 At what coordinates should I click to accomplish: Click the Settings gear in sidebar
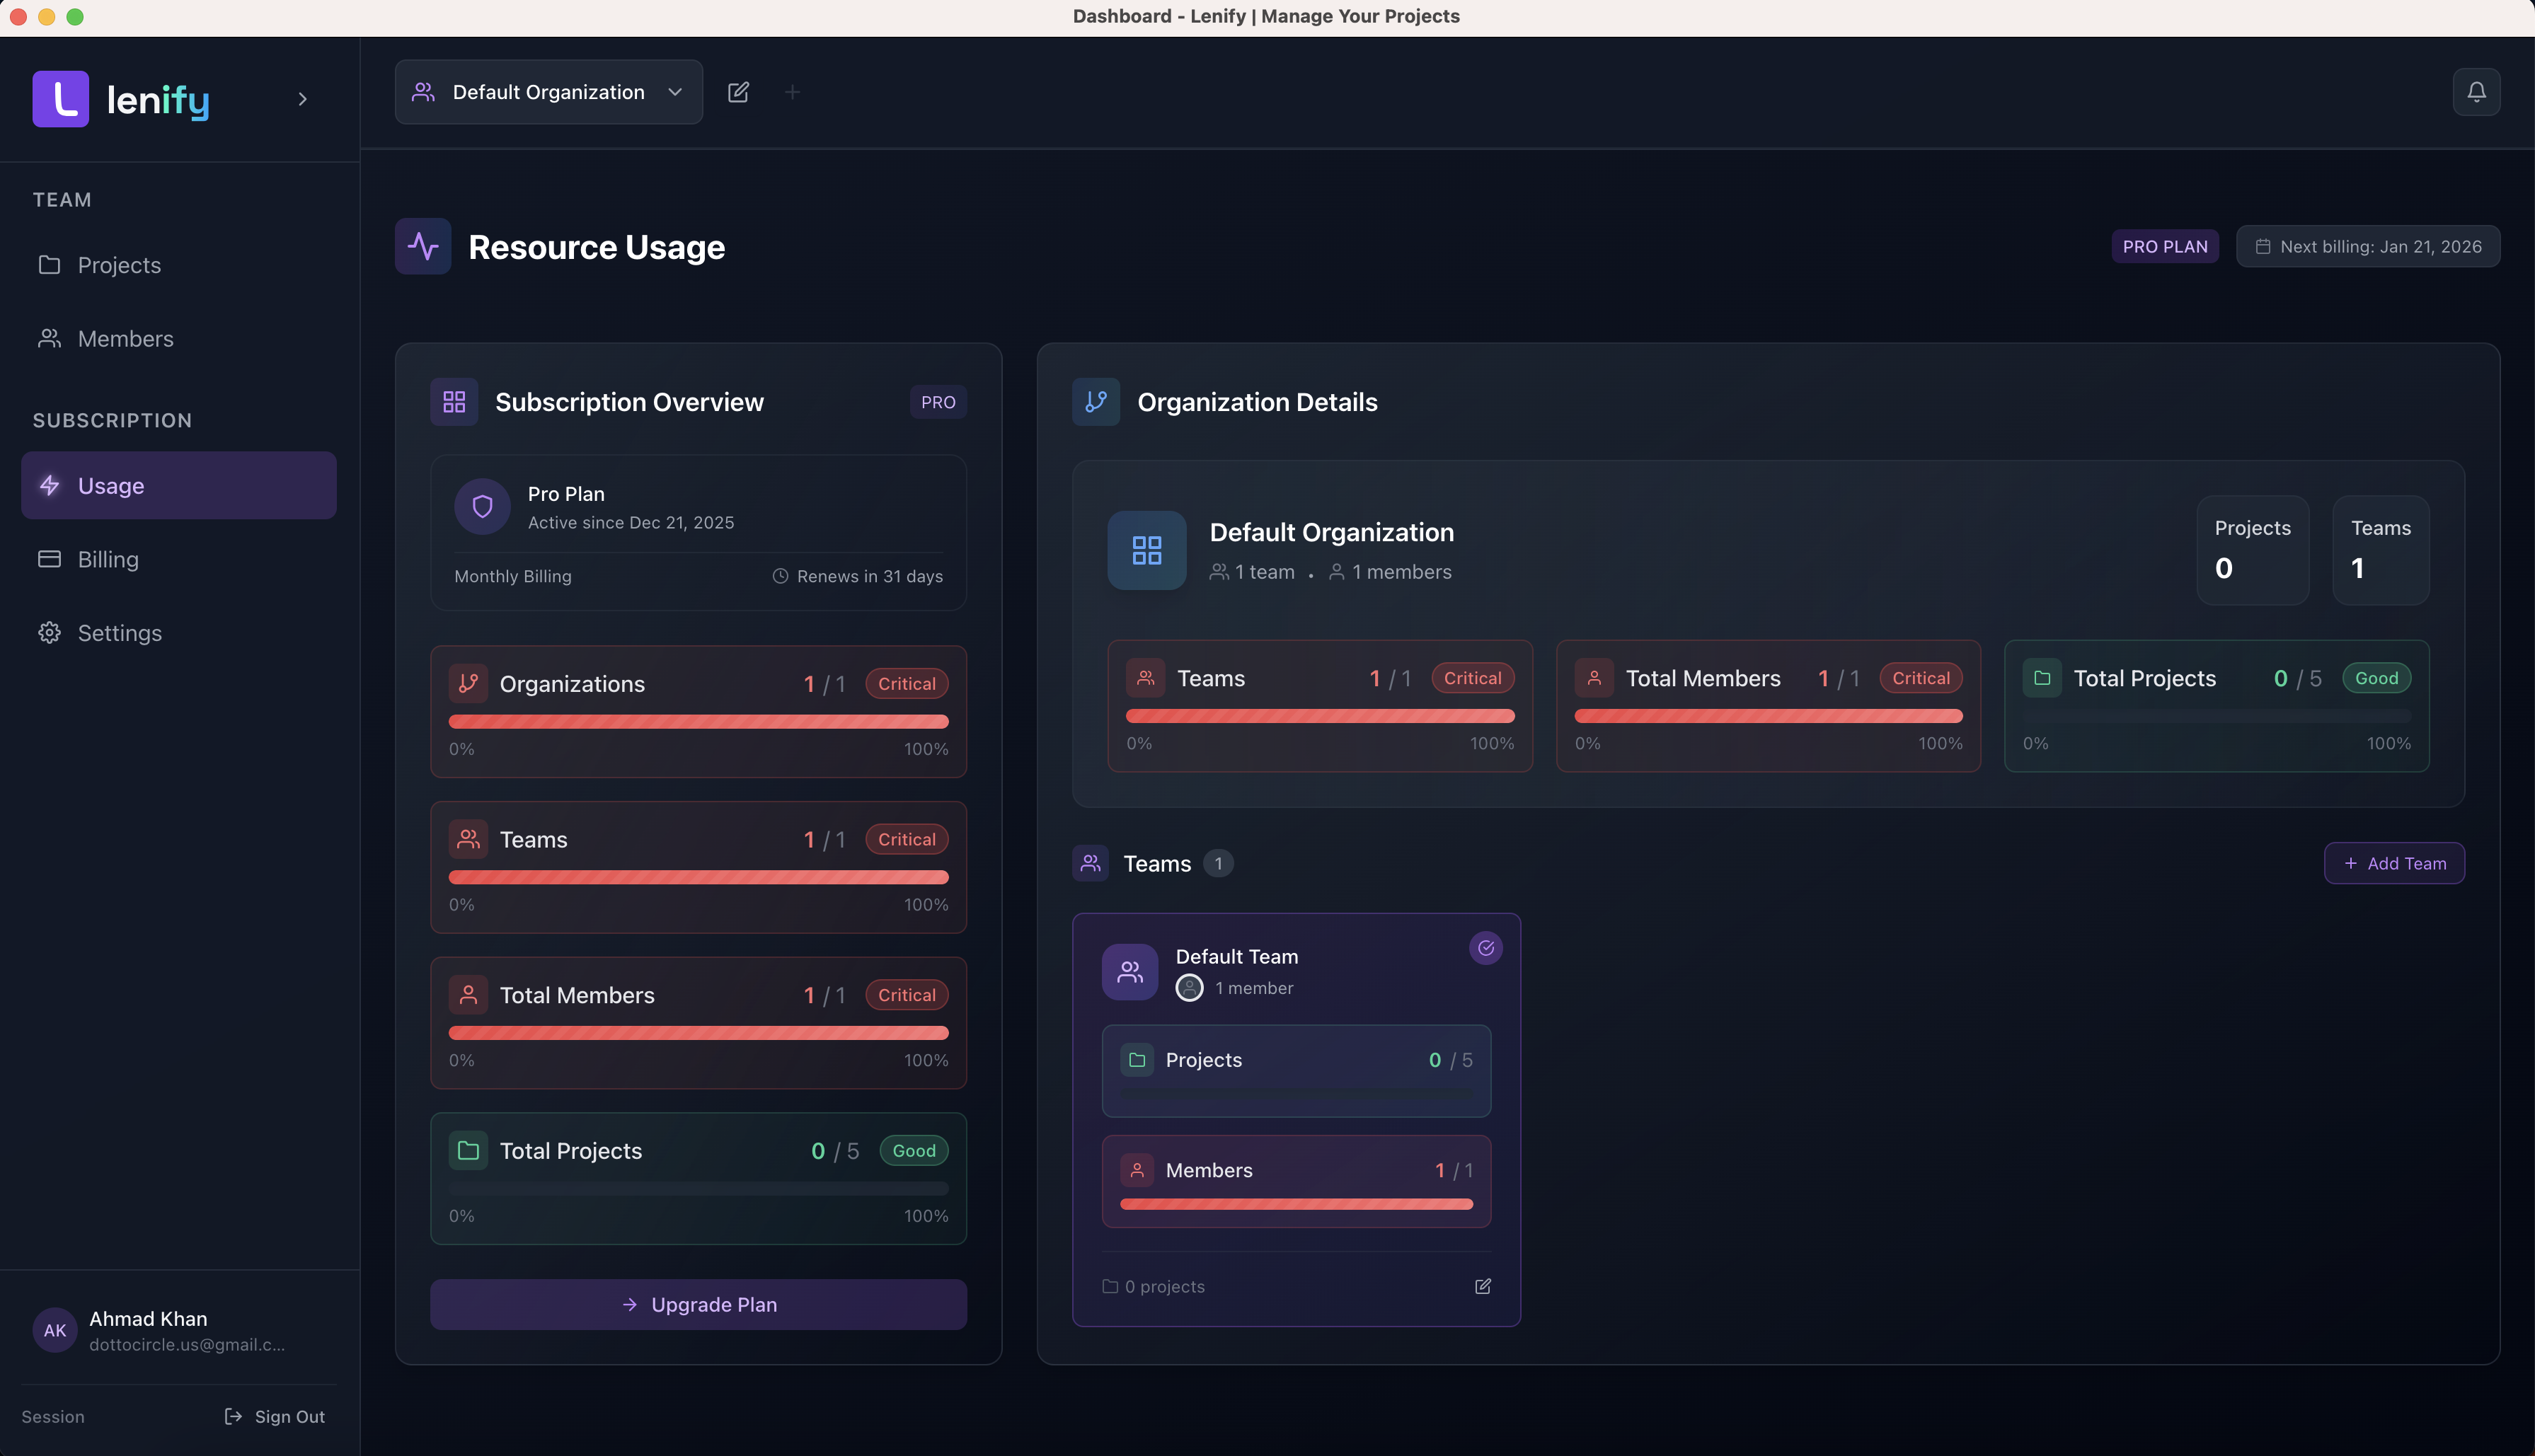50,632
